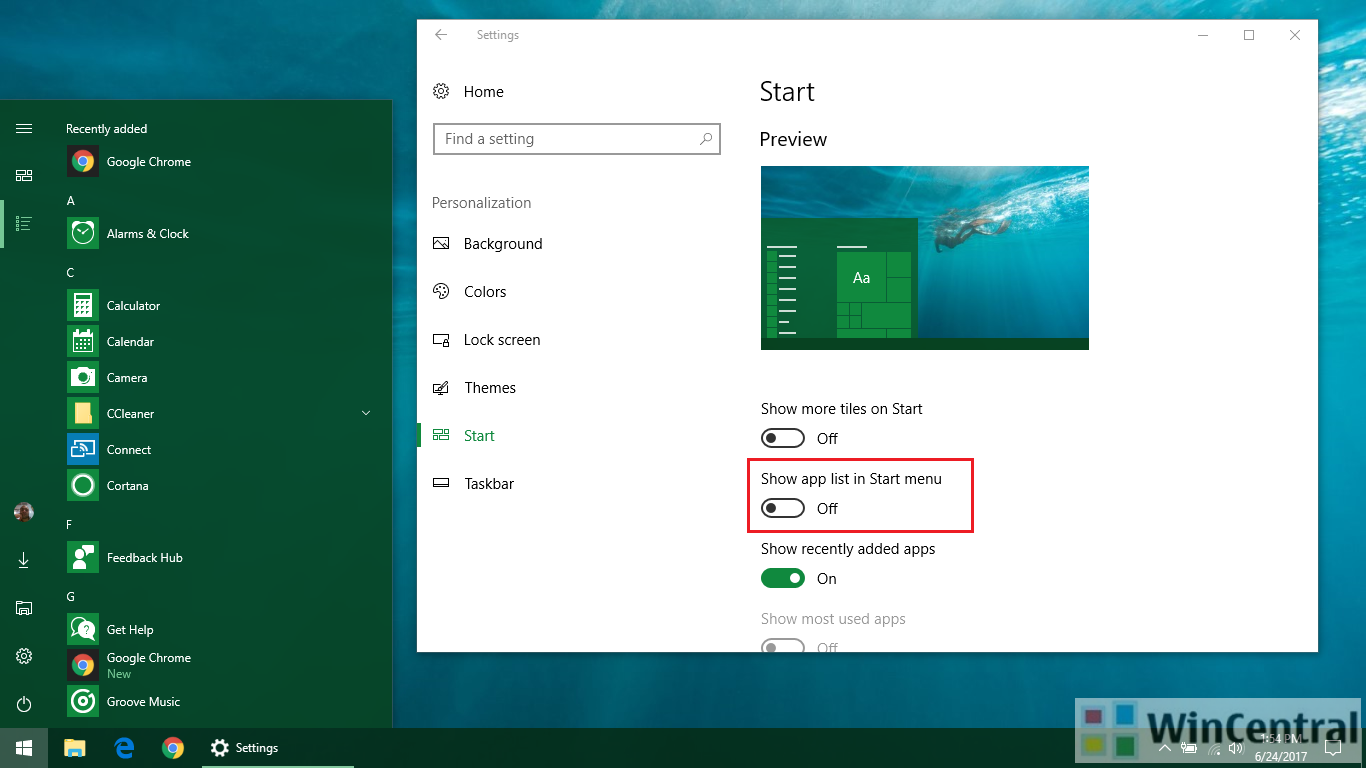
Task: Disable Show recently added apps
Action: pyautogui.click(x=783, y=578)
